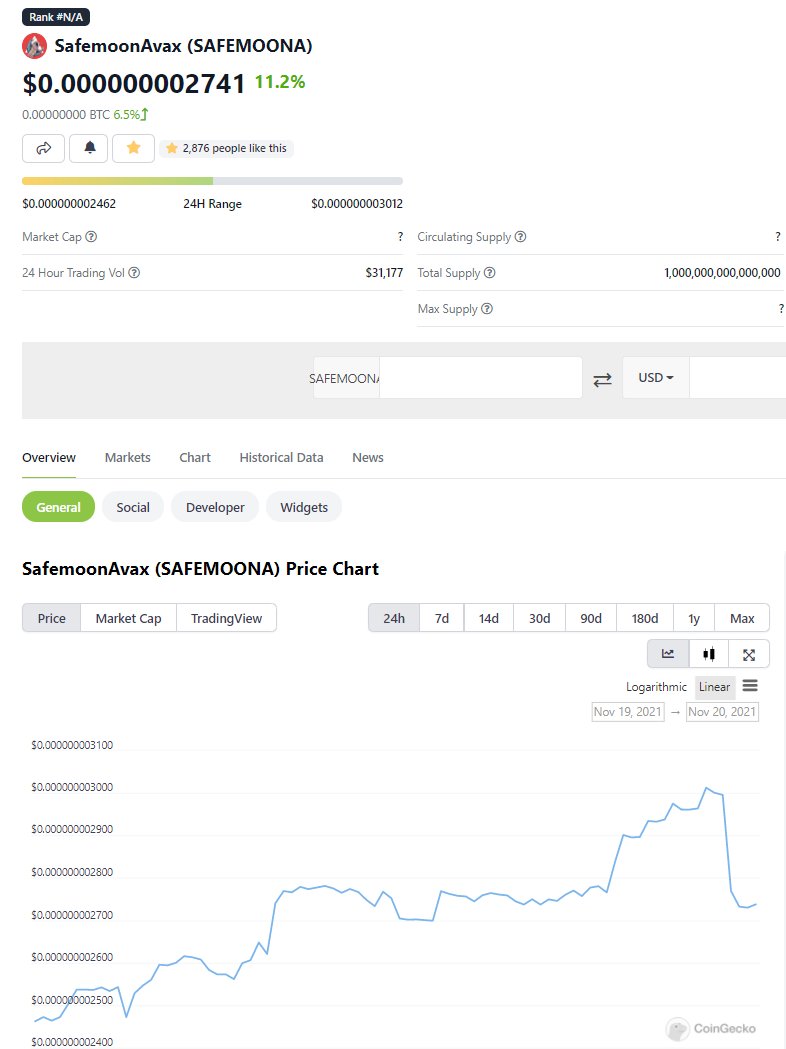786x1049 pixels.
Task: Click the $0.000000002741 price
Action: pos(134,84)
